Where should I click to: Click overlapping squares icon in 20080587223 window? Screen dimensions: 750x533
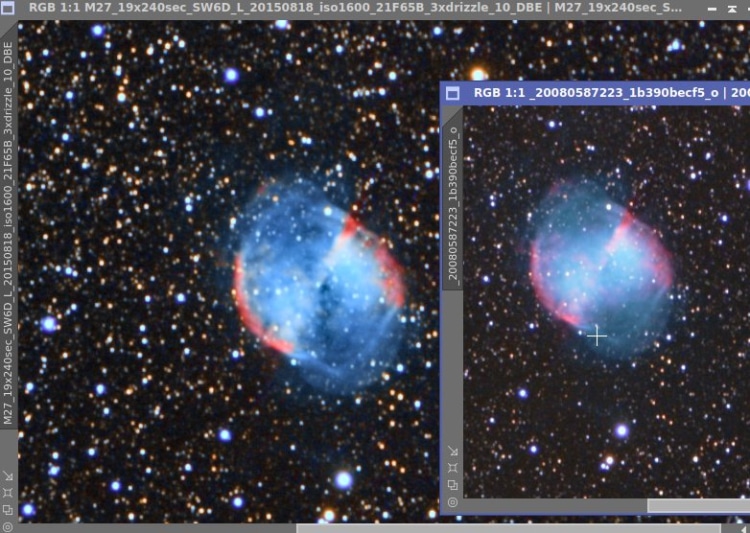(x=452, y=485)
